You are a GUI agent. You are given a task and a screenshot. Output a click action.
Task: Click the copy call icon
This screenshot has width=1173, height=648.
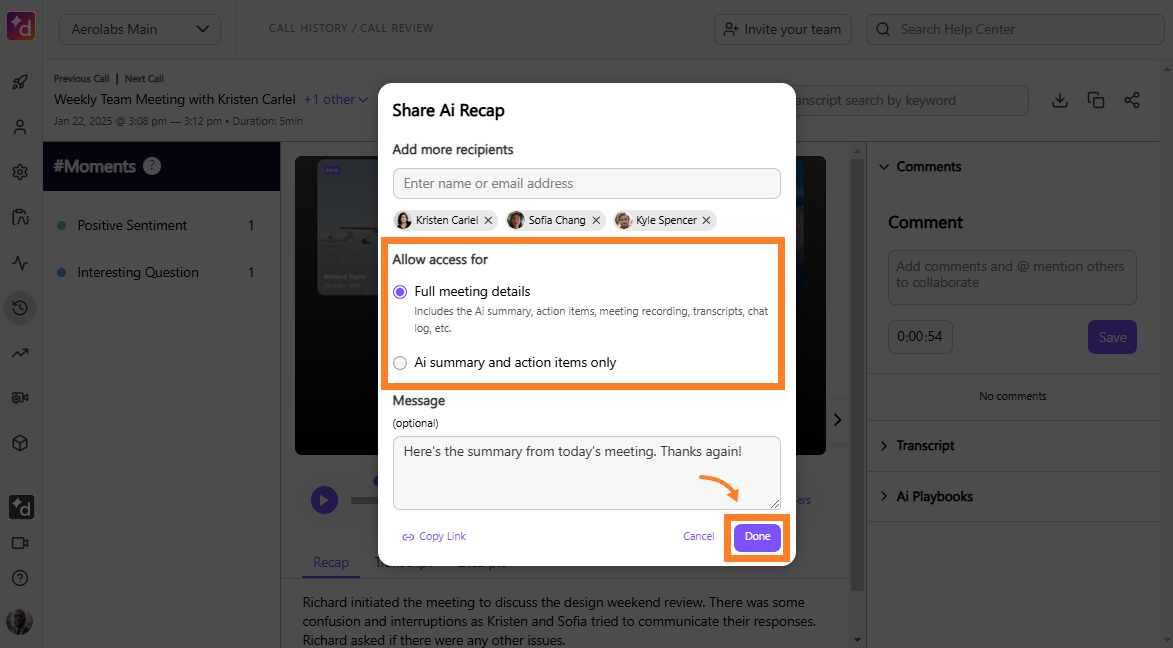click(x=1096, y=100)
